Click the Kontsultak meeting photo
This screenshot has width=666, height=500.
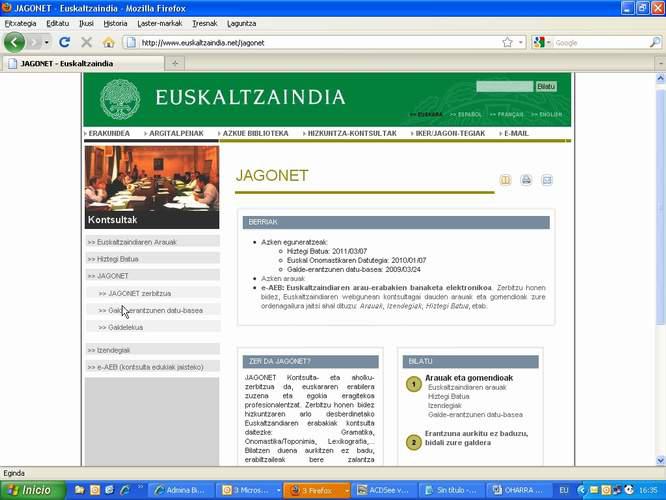click(x=152, y=187)
